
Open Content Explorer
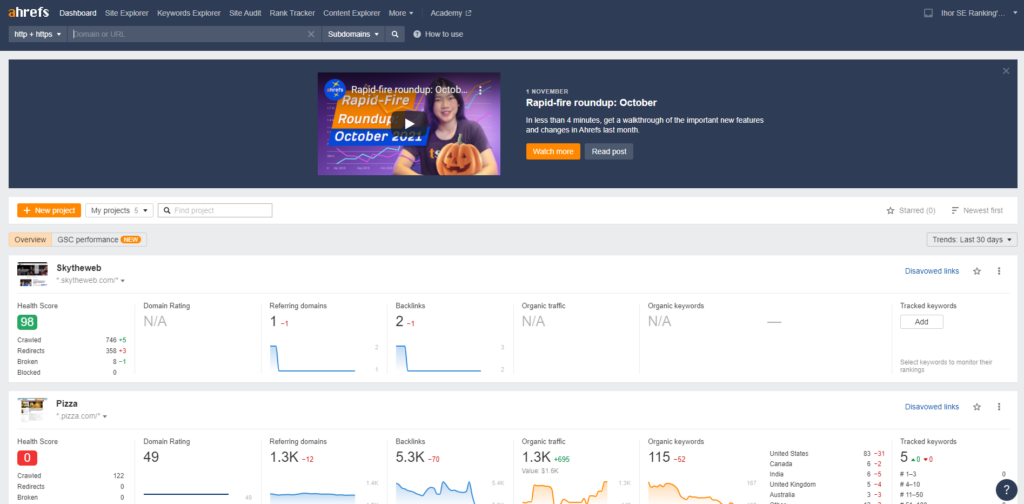[351, 13]
